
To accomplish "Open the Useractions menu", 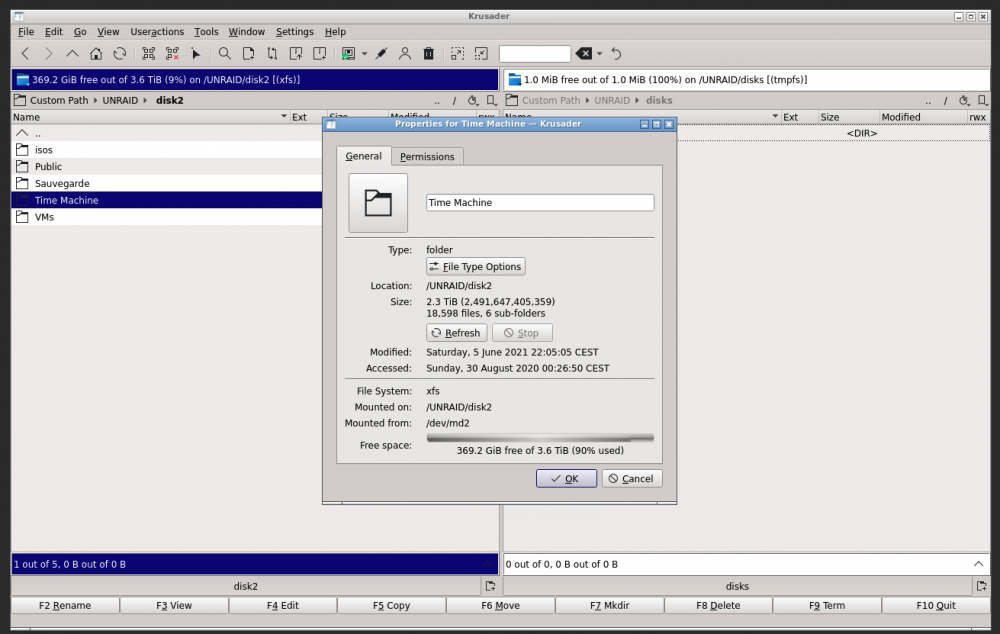I will pos(157,32).
